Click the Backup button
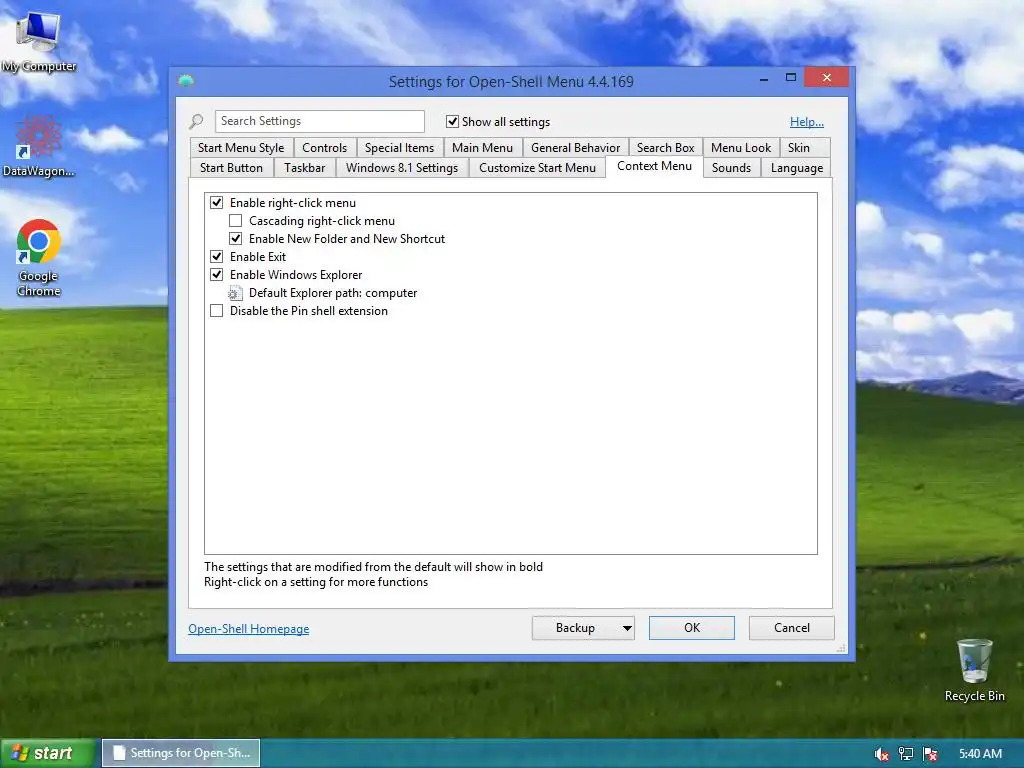Viewport: 1024px width, 768px height. [x=575, y=628]
